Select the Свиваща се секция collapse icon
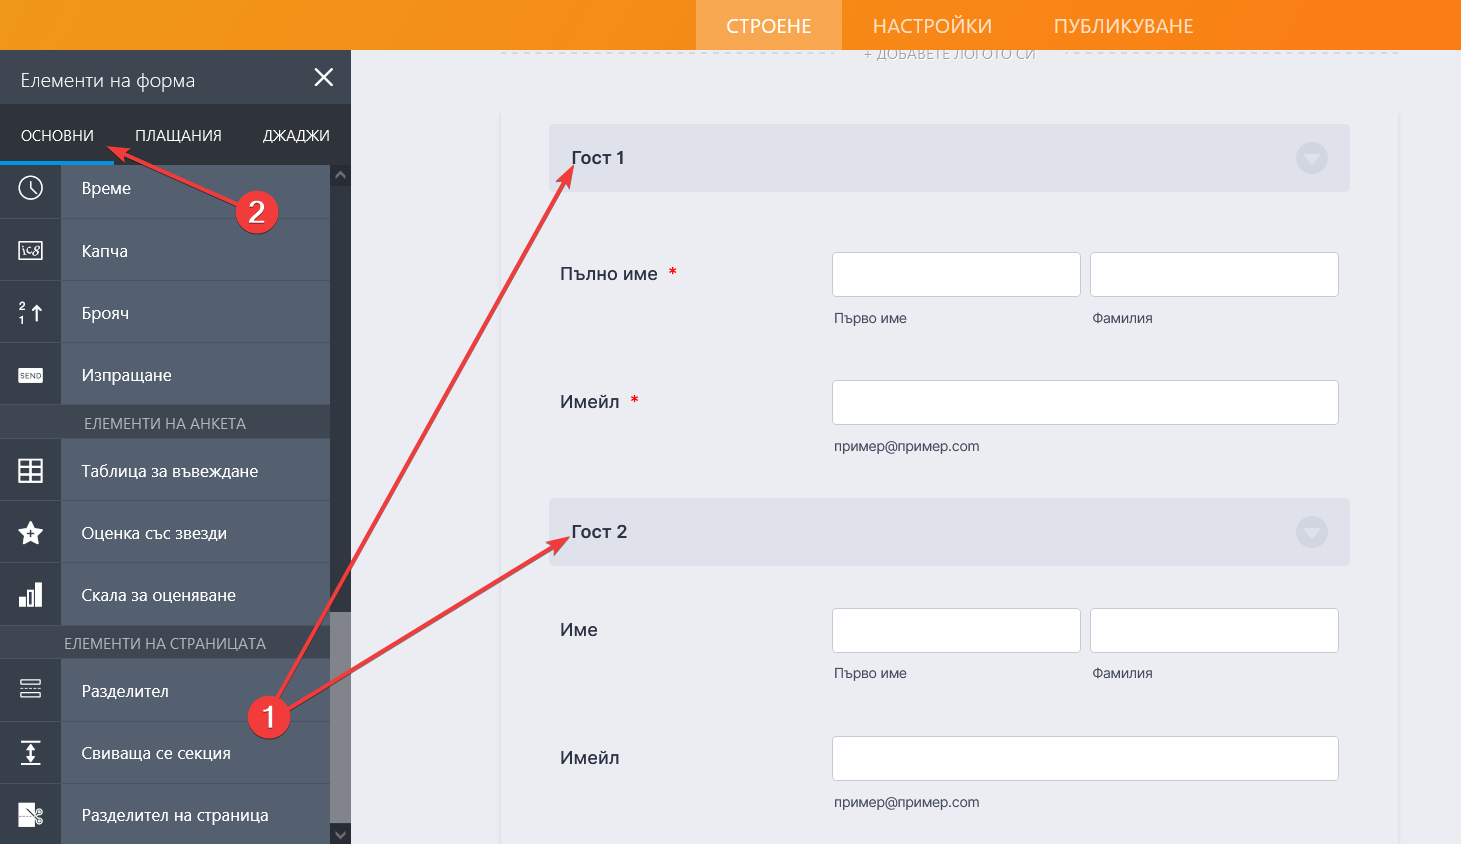Viewport: 1461px width, 844px height. tap(30, 753)
